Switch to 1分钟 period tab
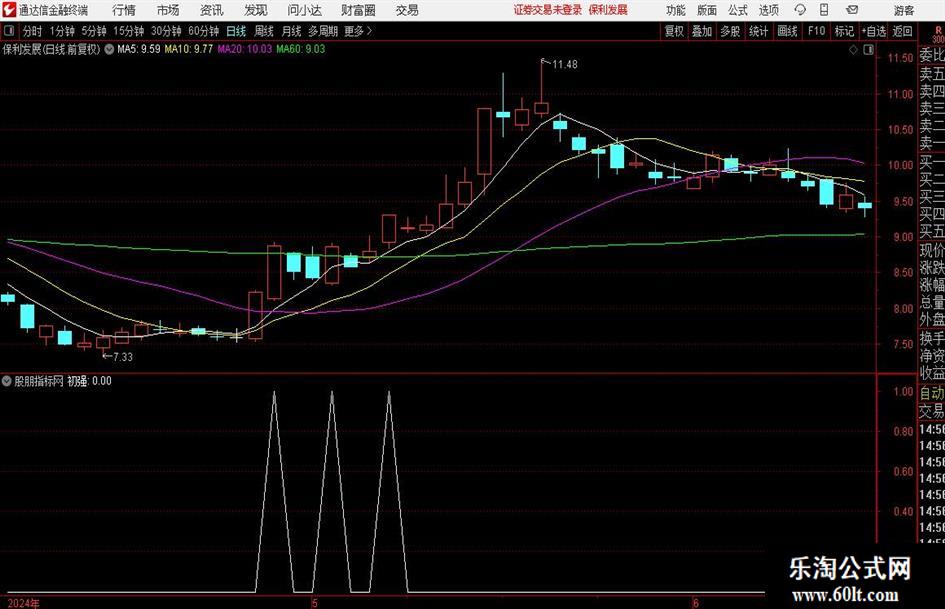Viewport: 945px width, 609px height. point(62,31)
